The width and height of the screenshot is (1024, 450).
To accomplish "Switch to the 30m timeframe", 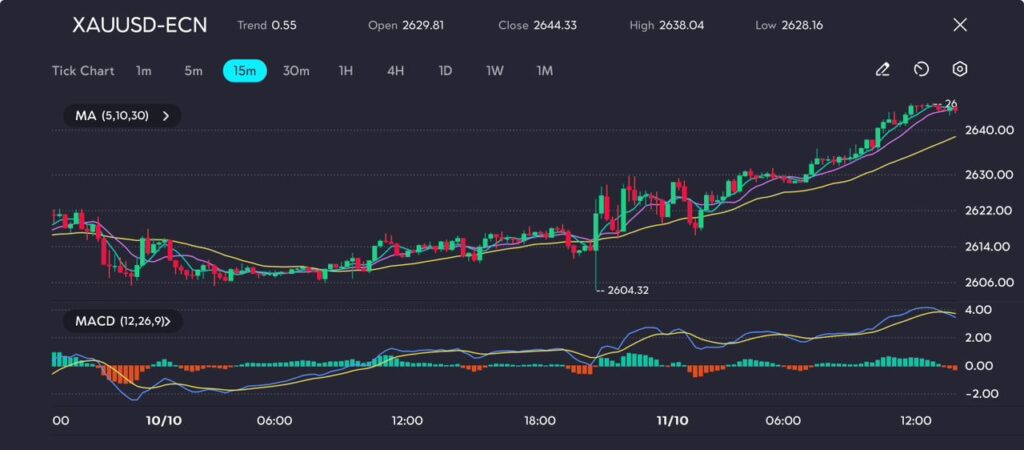I will pyautogui.click(x=296, y=71).
